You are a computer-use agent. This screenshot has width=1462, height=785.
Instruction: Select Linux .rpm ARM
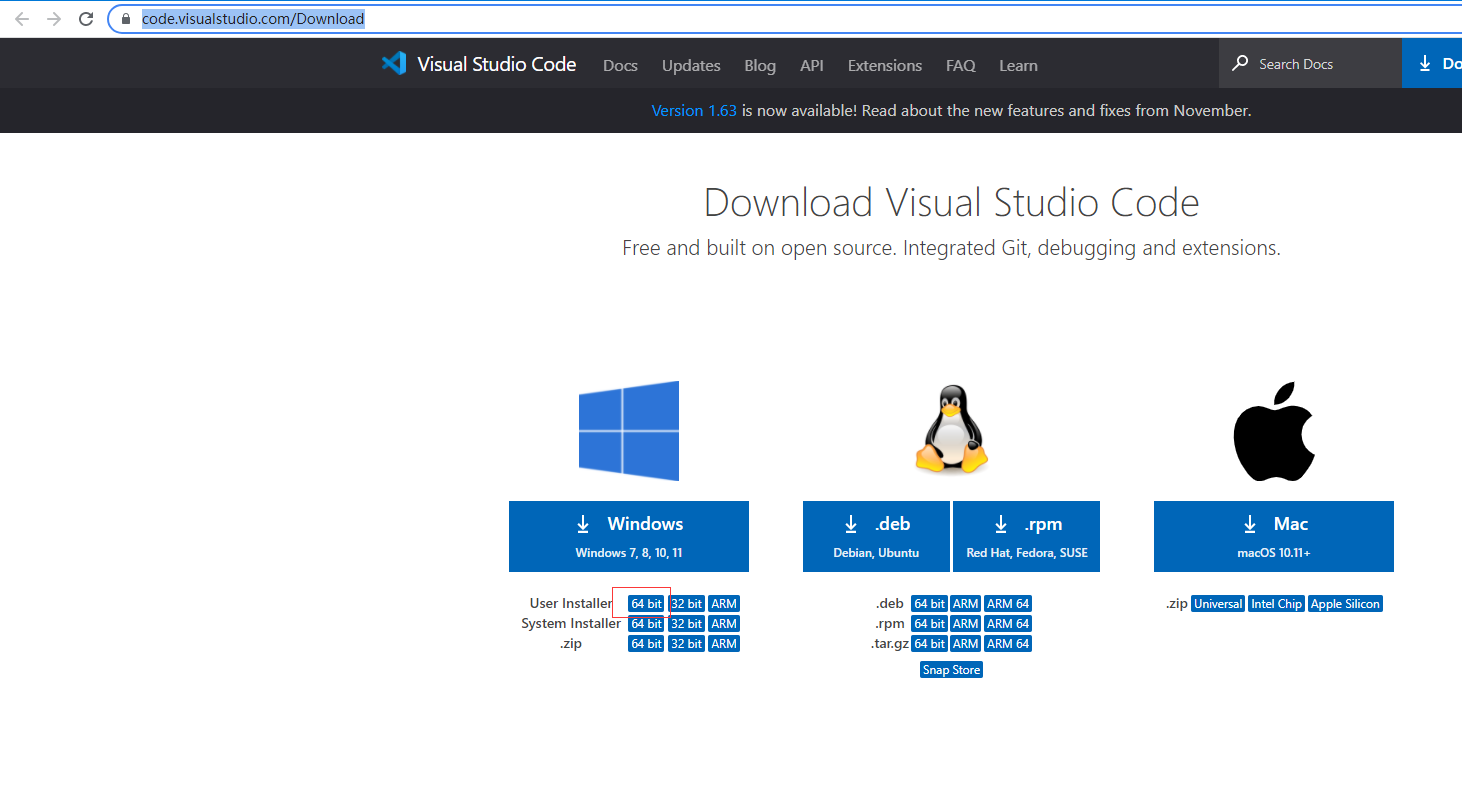[x=966, y=624]
